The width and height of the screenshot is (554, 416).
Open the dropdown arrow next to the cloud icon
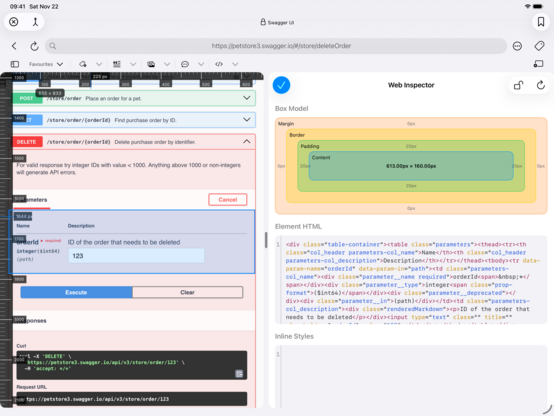[x=99, y=64]
